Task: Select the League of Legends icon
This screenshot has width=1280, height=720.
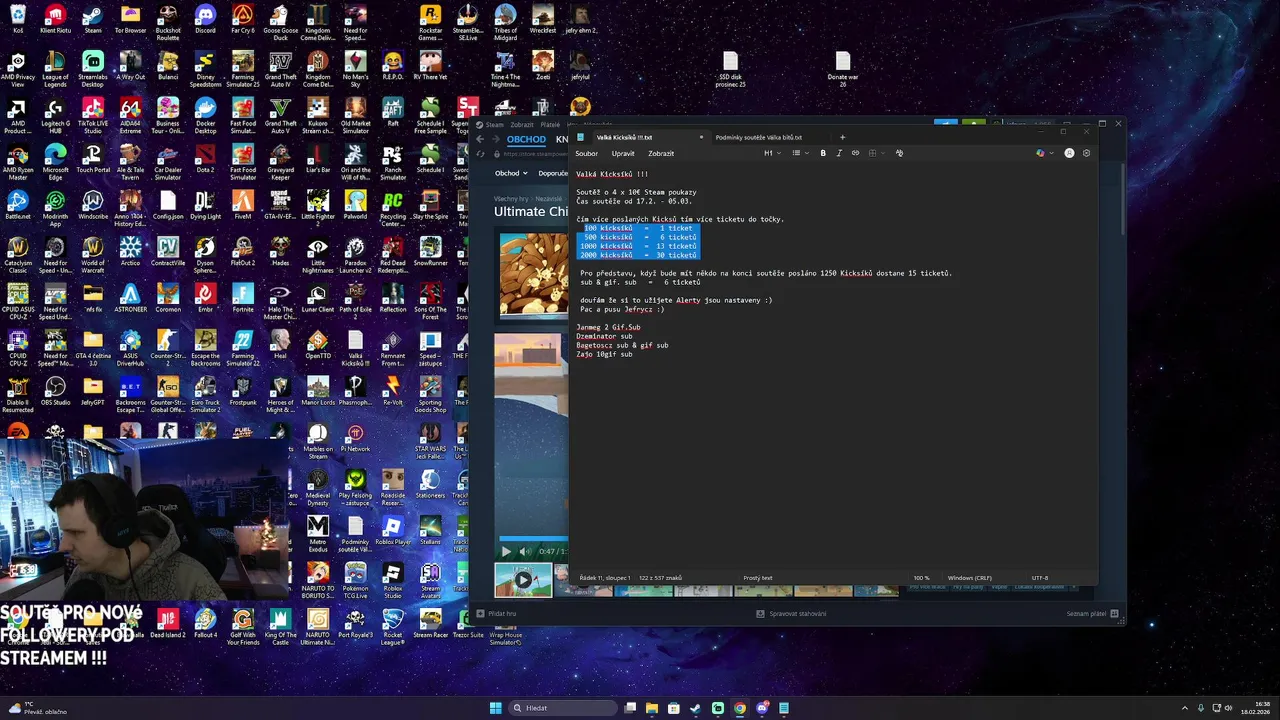Action: [55, 68]
